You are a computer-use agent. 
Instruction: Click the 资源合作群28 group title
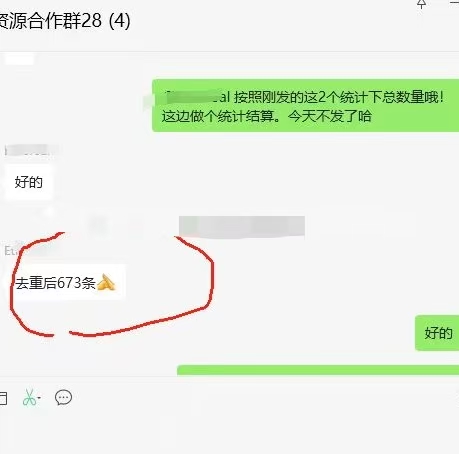(x=50, y=21)
